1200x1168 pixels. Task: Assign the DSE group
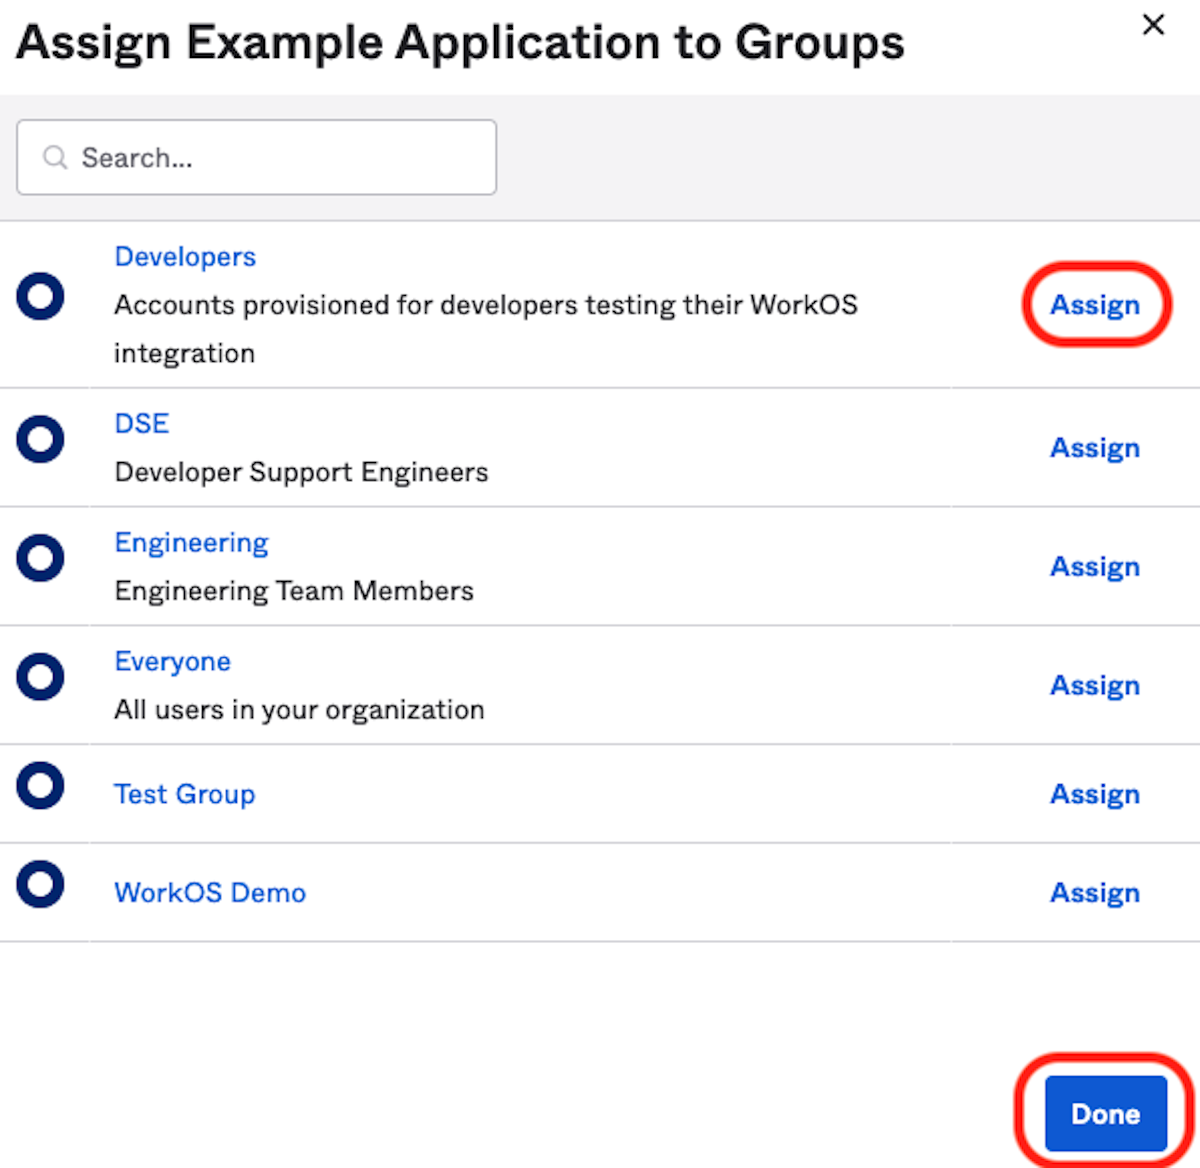pyautogui.click(x=1094, y=448)
